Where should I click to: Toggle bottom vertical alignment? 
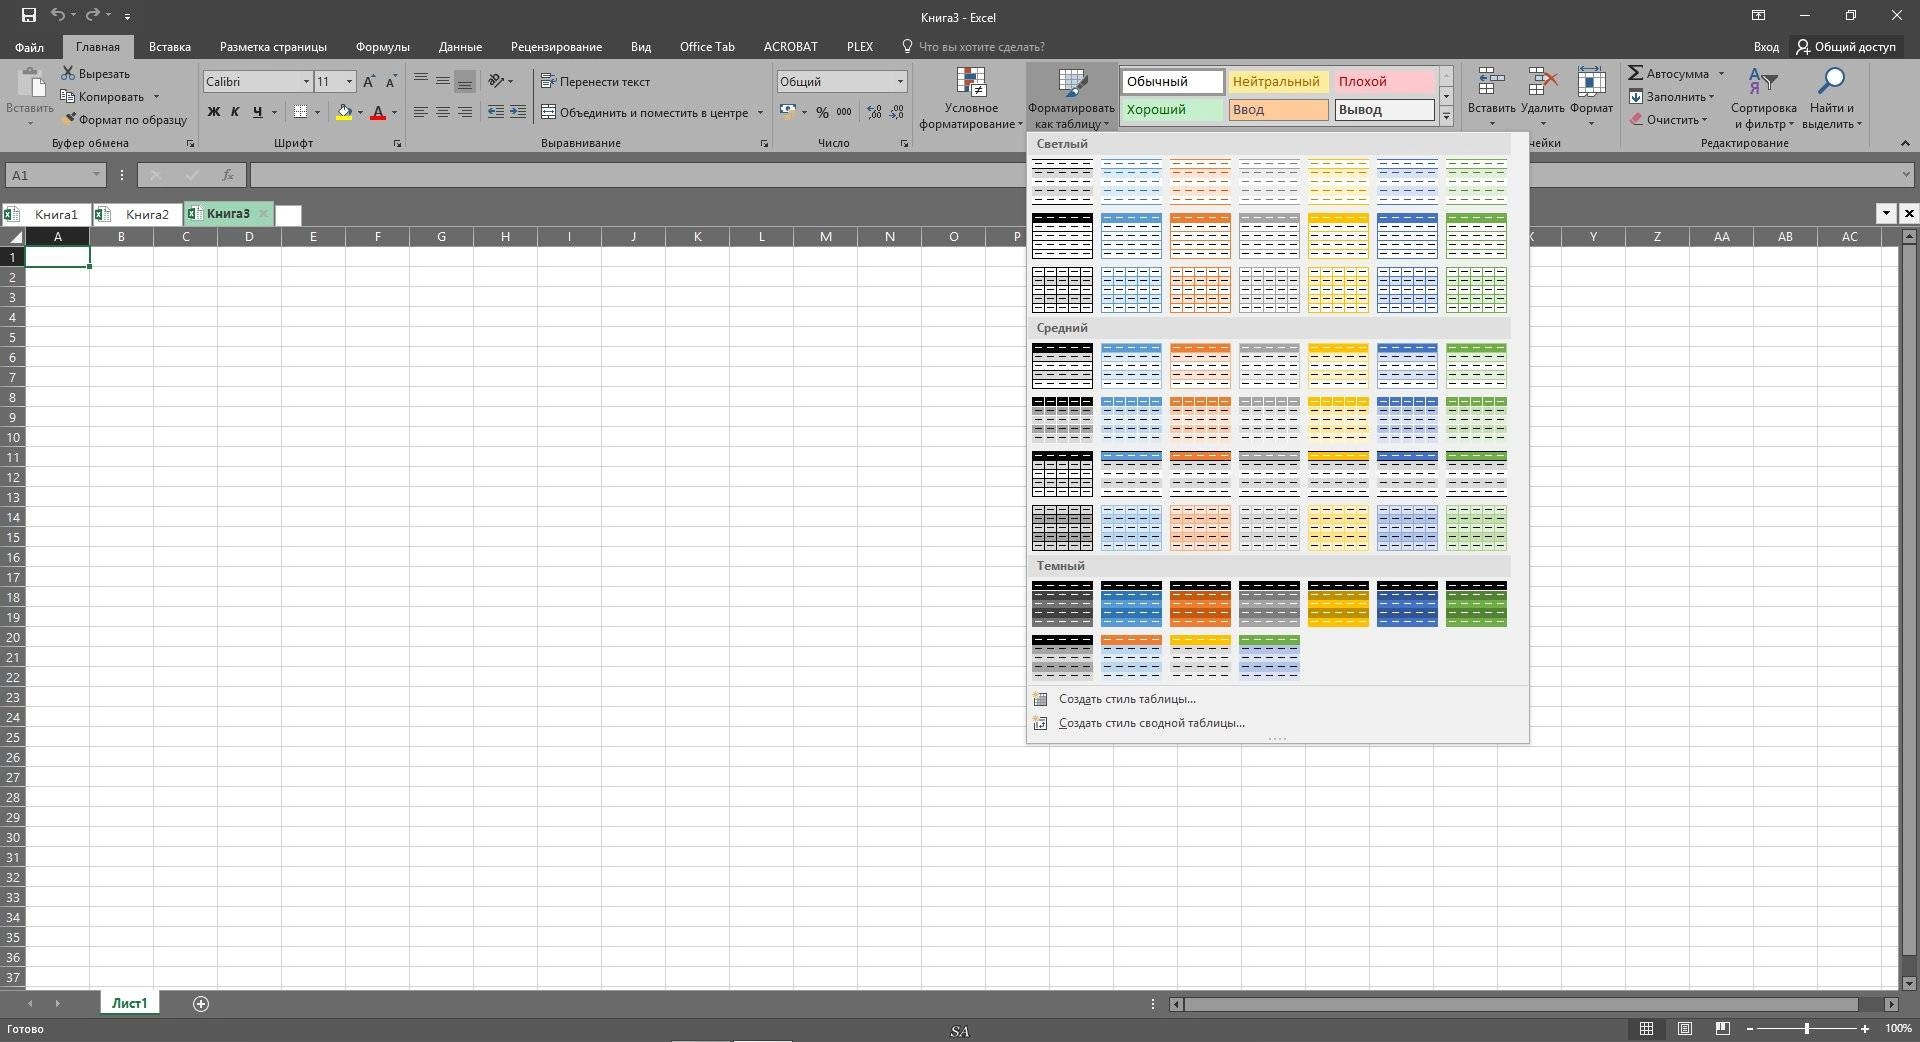465,82
